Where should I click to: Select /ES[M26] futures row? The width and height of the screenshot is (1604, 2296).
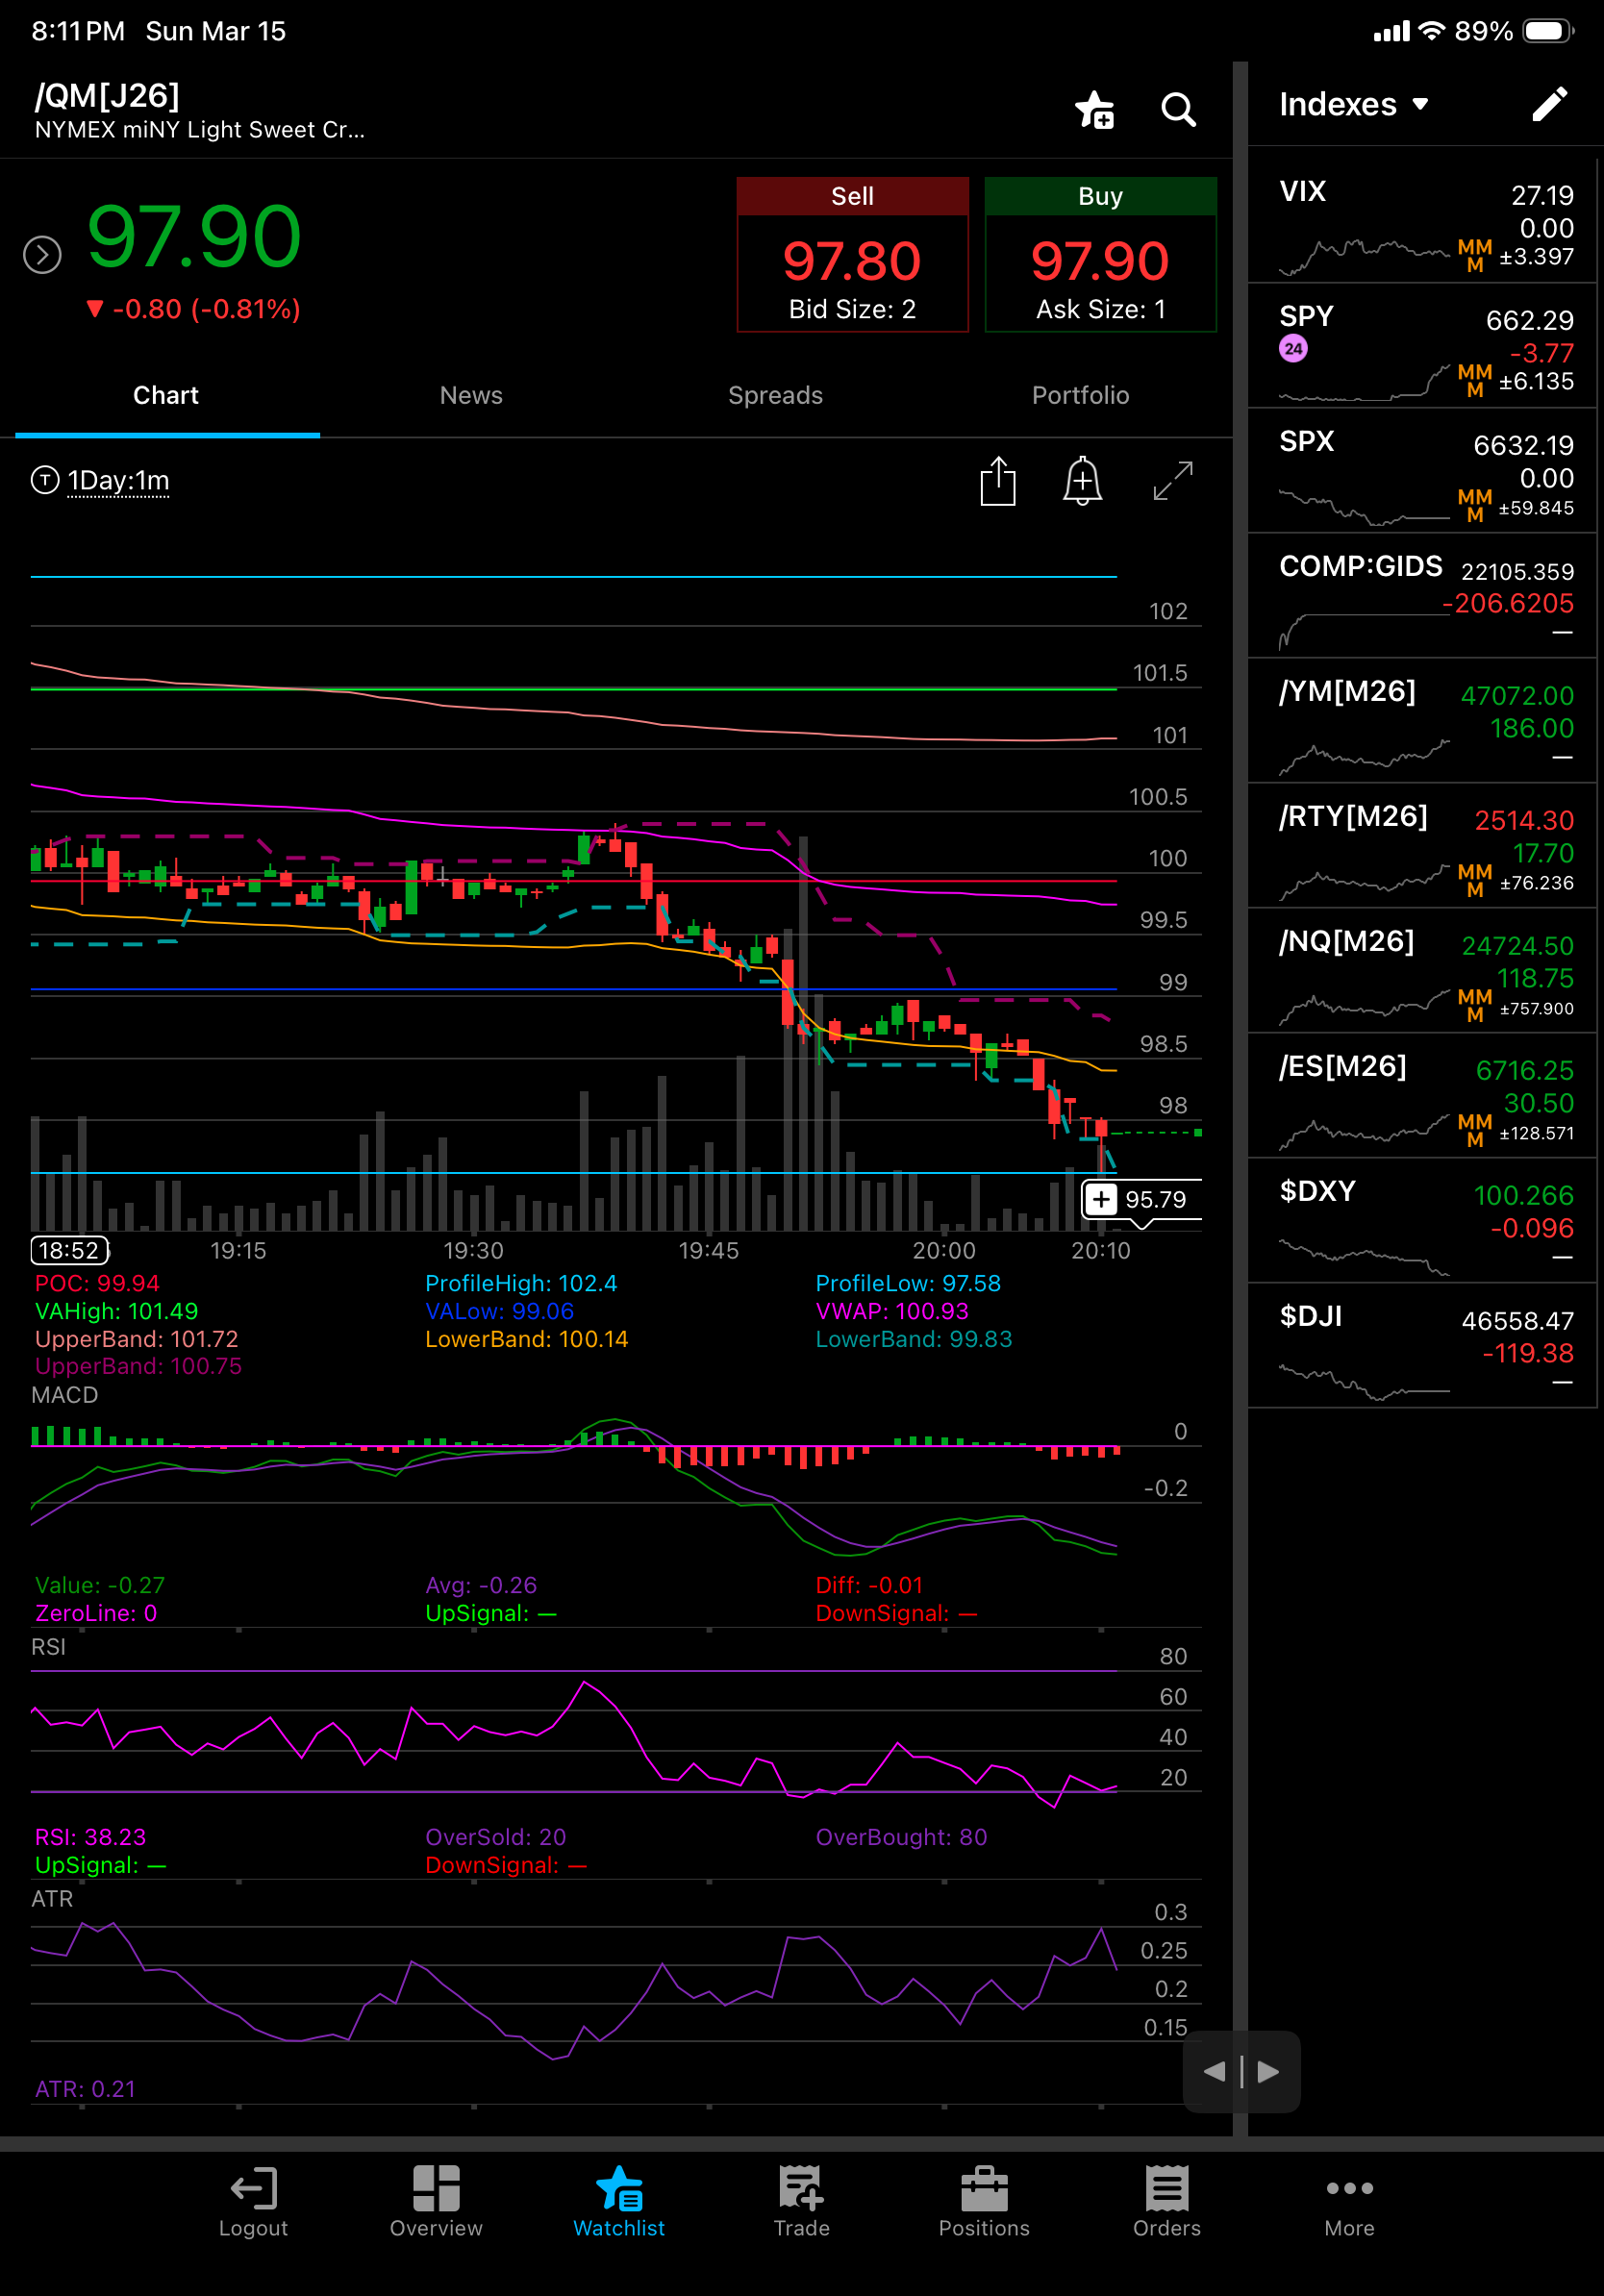pyautogui.click(x=1421, y=1097)
